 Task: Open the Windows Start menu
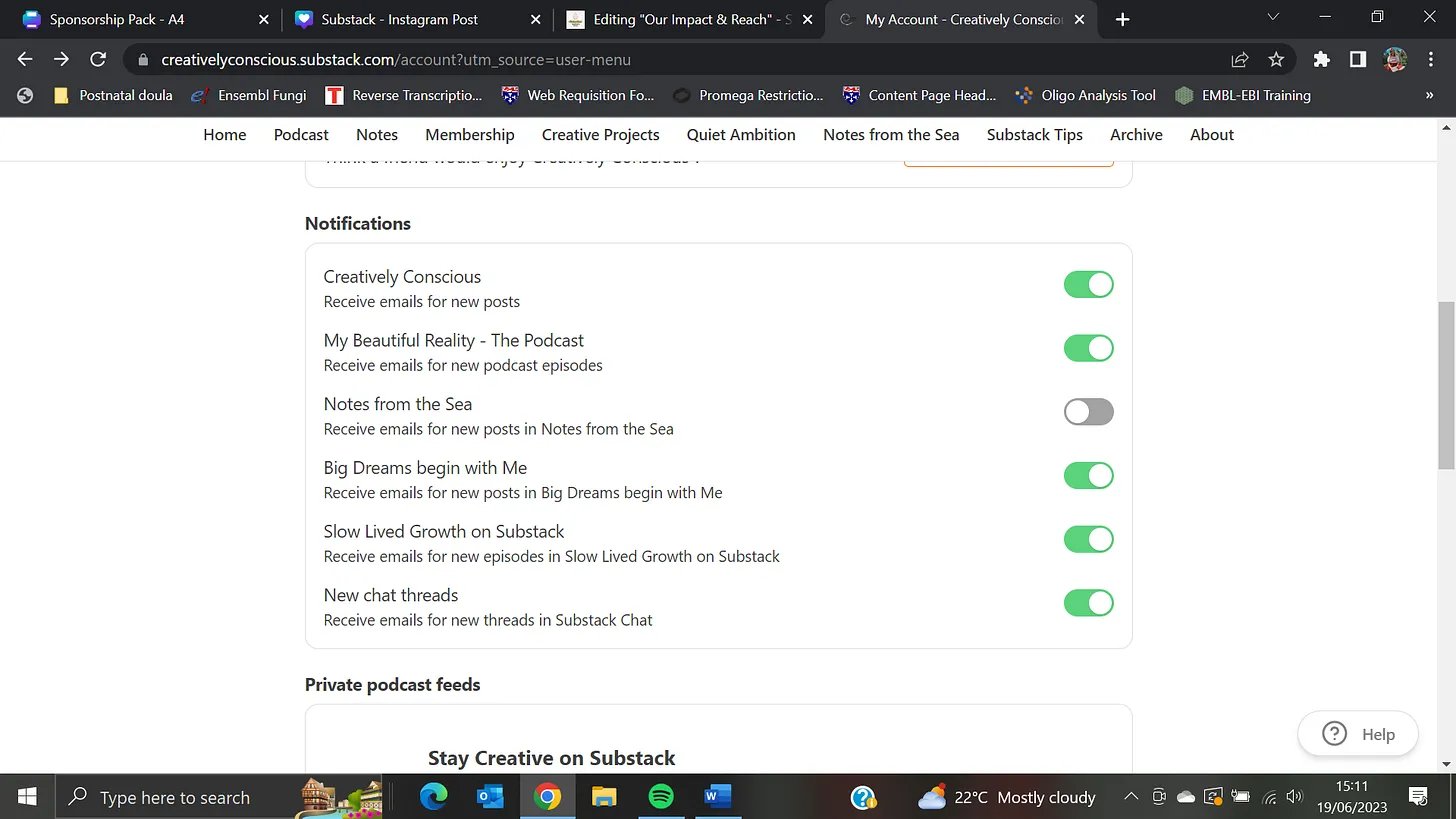27,797
